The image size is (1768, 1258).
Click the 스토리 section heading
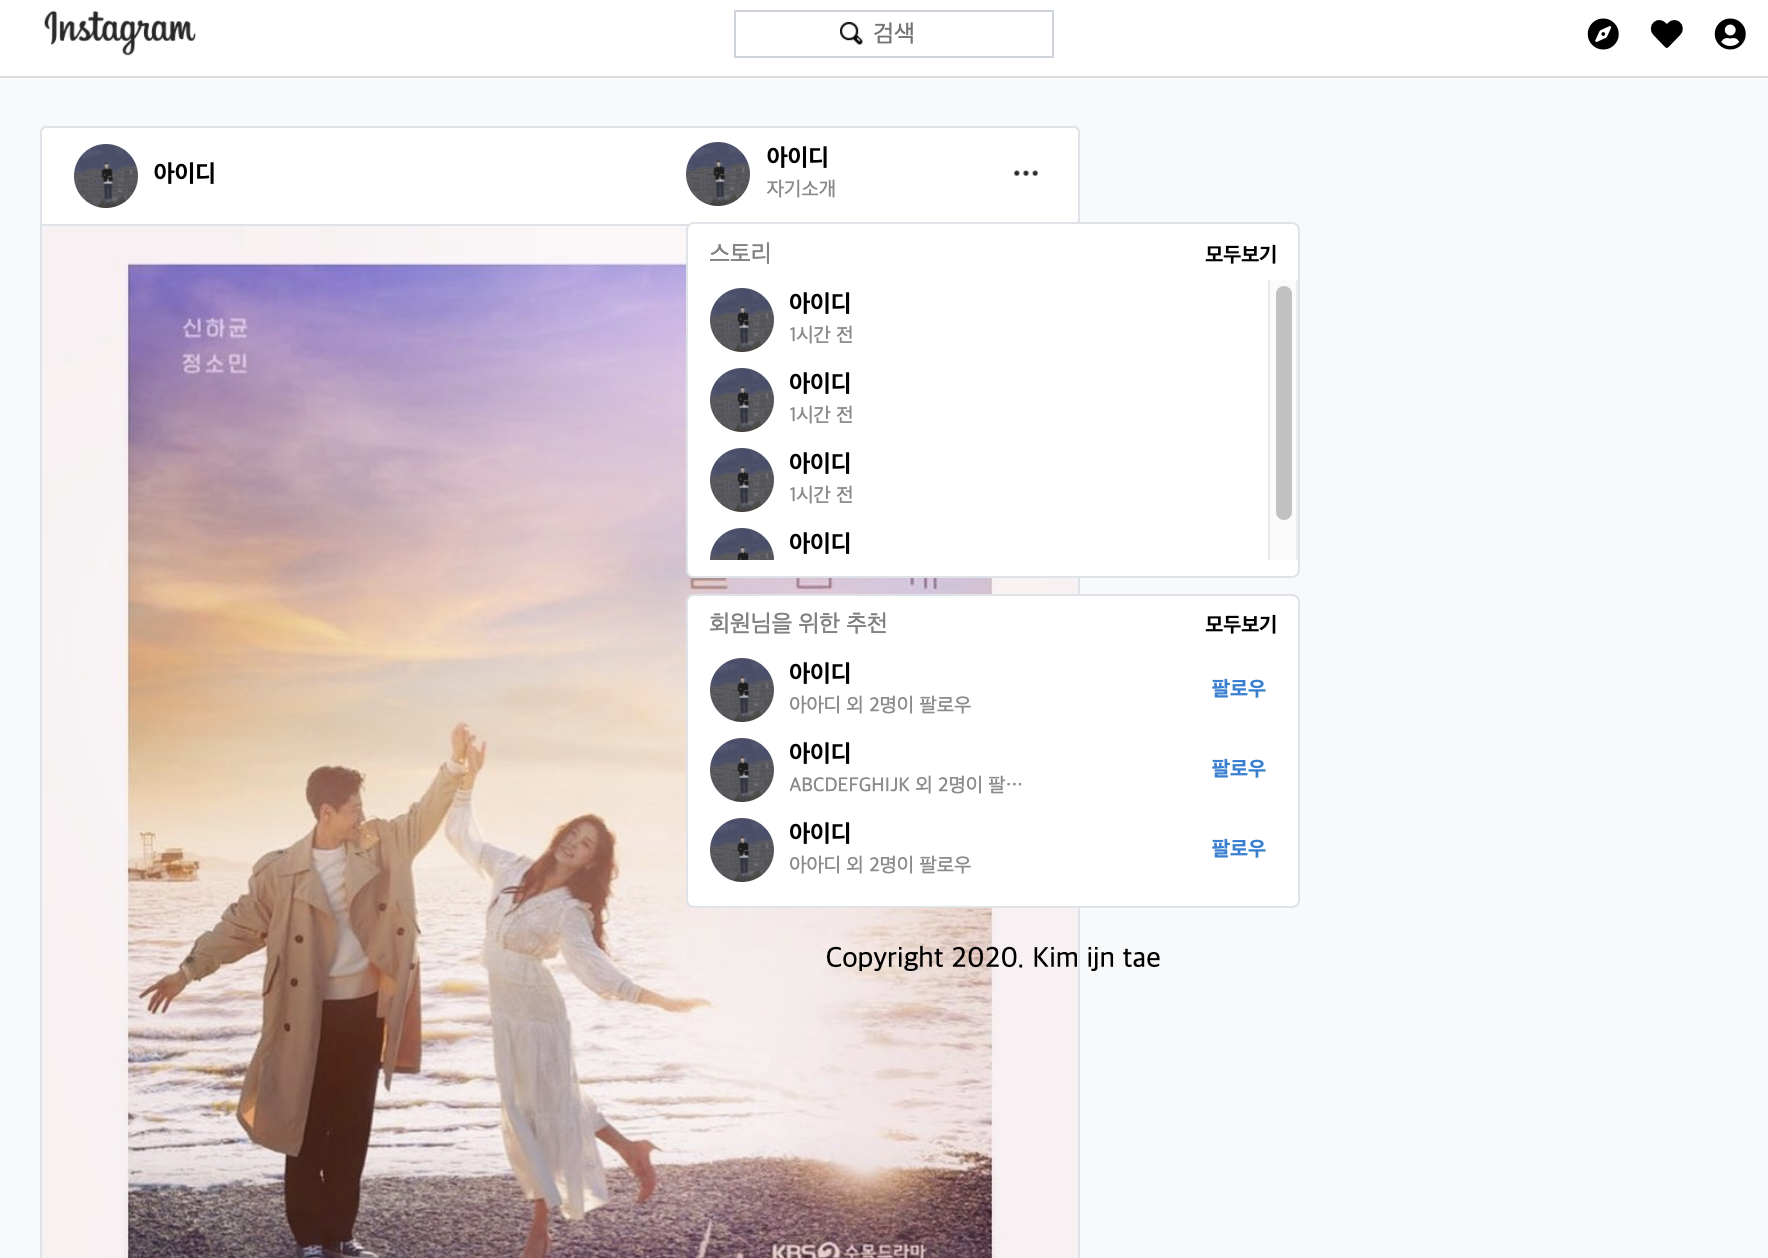(740, 253)
